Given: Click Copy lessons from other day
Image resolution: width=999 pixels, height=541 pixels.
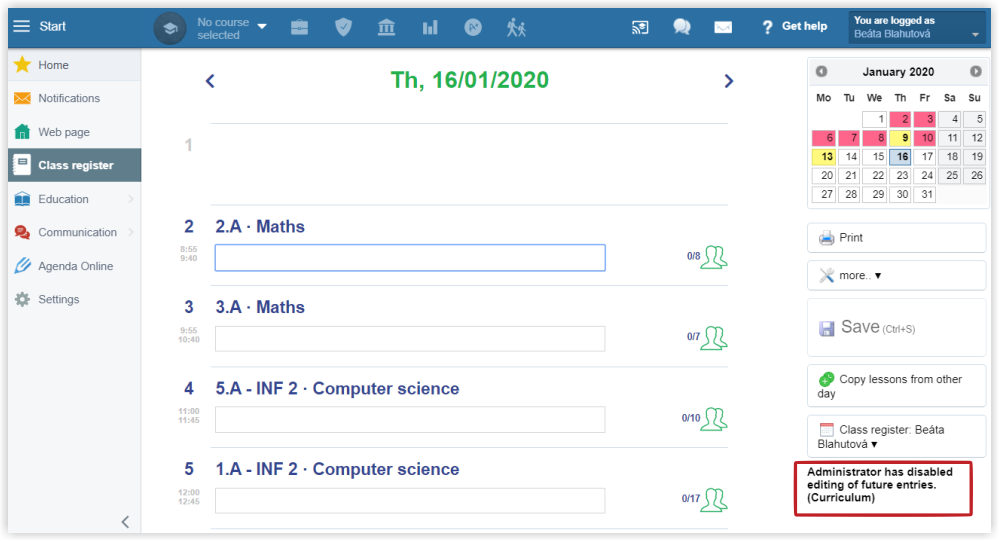Looking at the screenshot, I should pos(896,386).
